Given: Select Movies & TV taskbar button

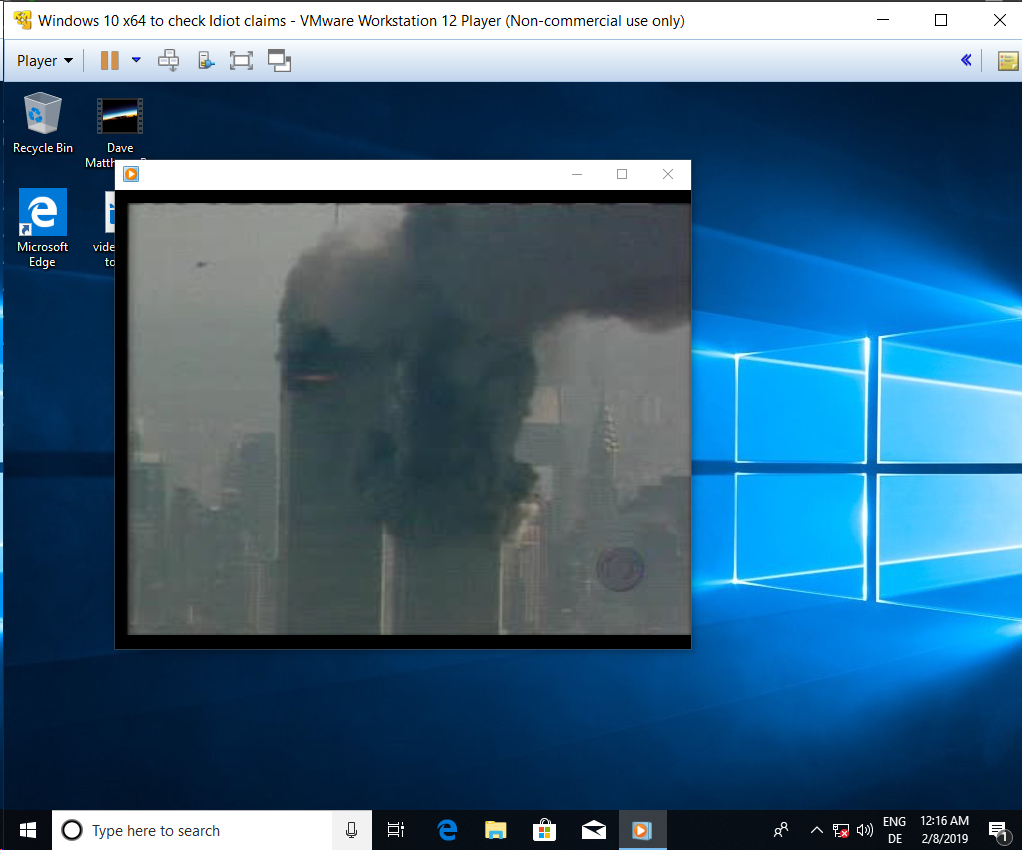Looking at the screenshot, I should point(642,830).
